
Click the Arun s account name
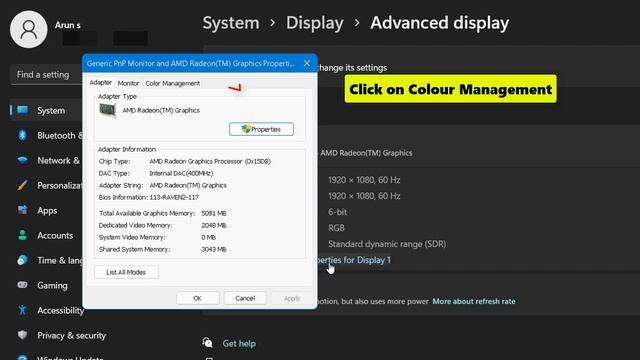tap(68, 25)
